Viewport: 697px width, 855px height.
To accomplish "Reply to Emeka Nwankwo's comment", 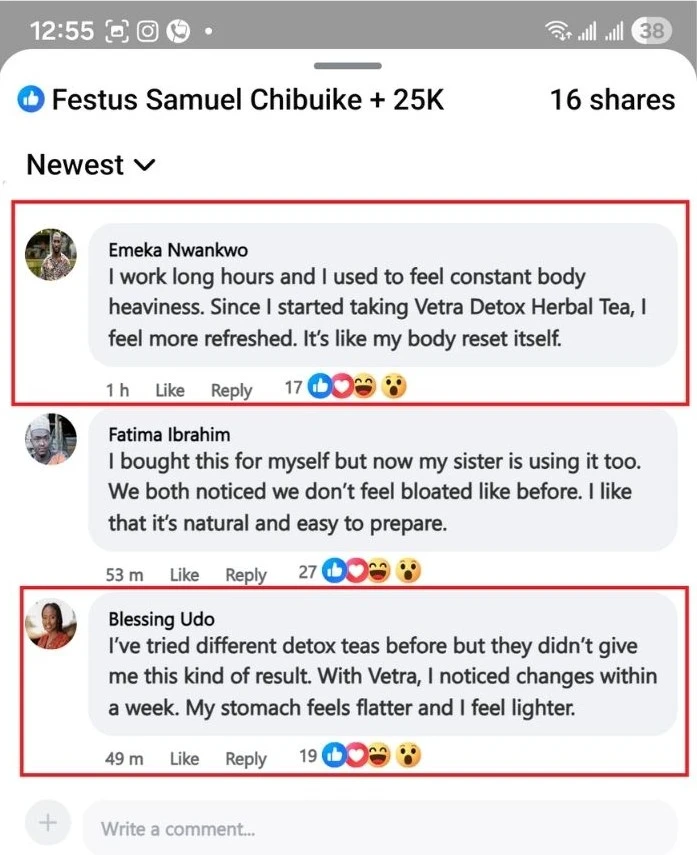I will [231, 390].
